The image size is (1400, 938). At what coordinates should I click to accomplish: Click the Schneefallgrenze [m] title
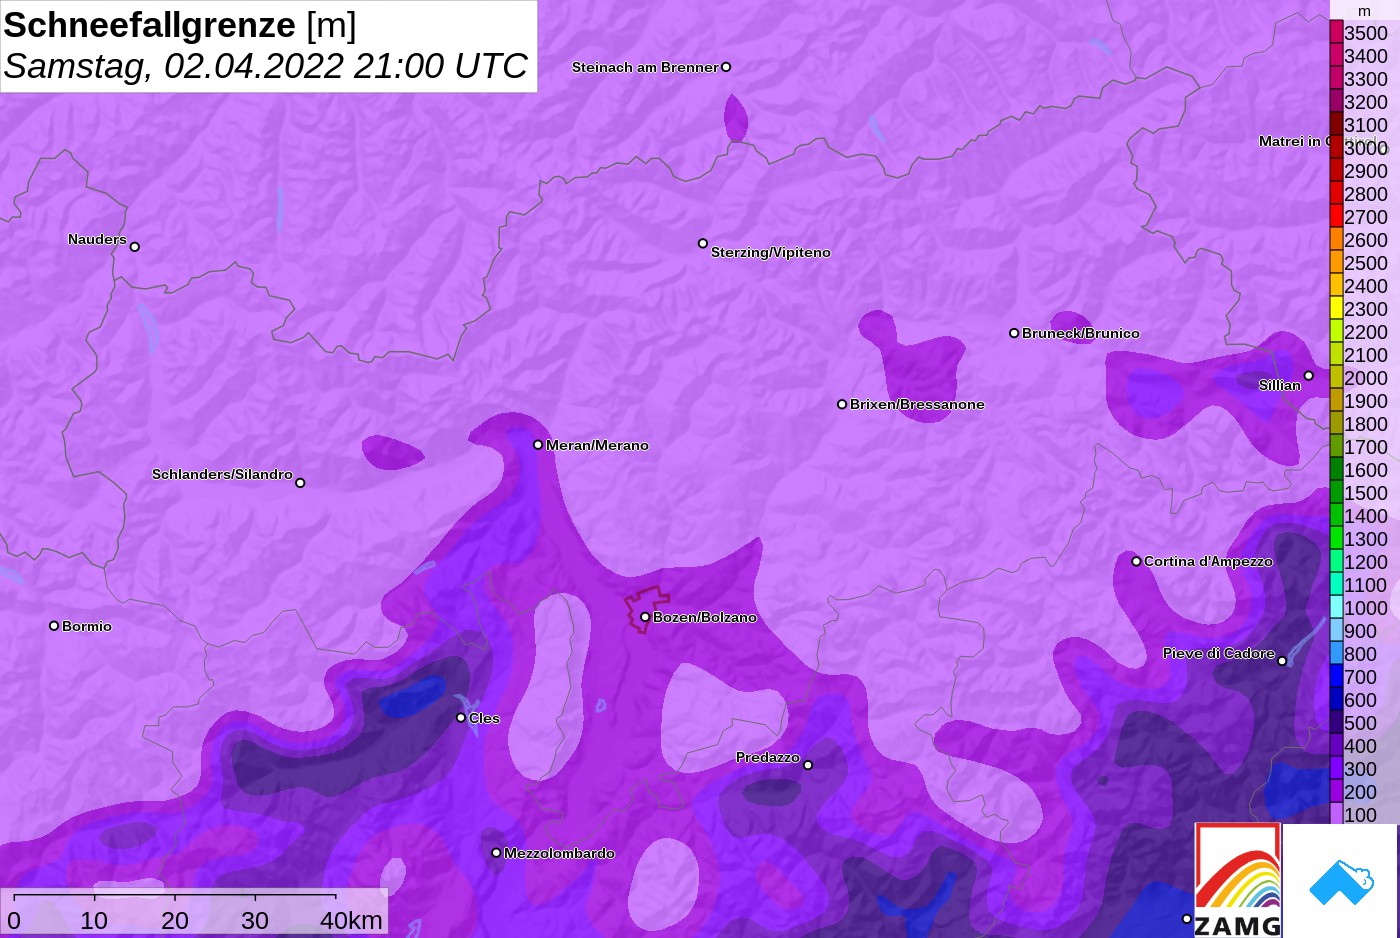[x=180, y=25]
